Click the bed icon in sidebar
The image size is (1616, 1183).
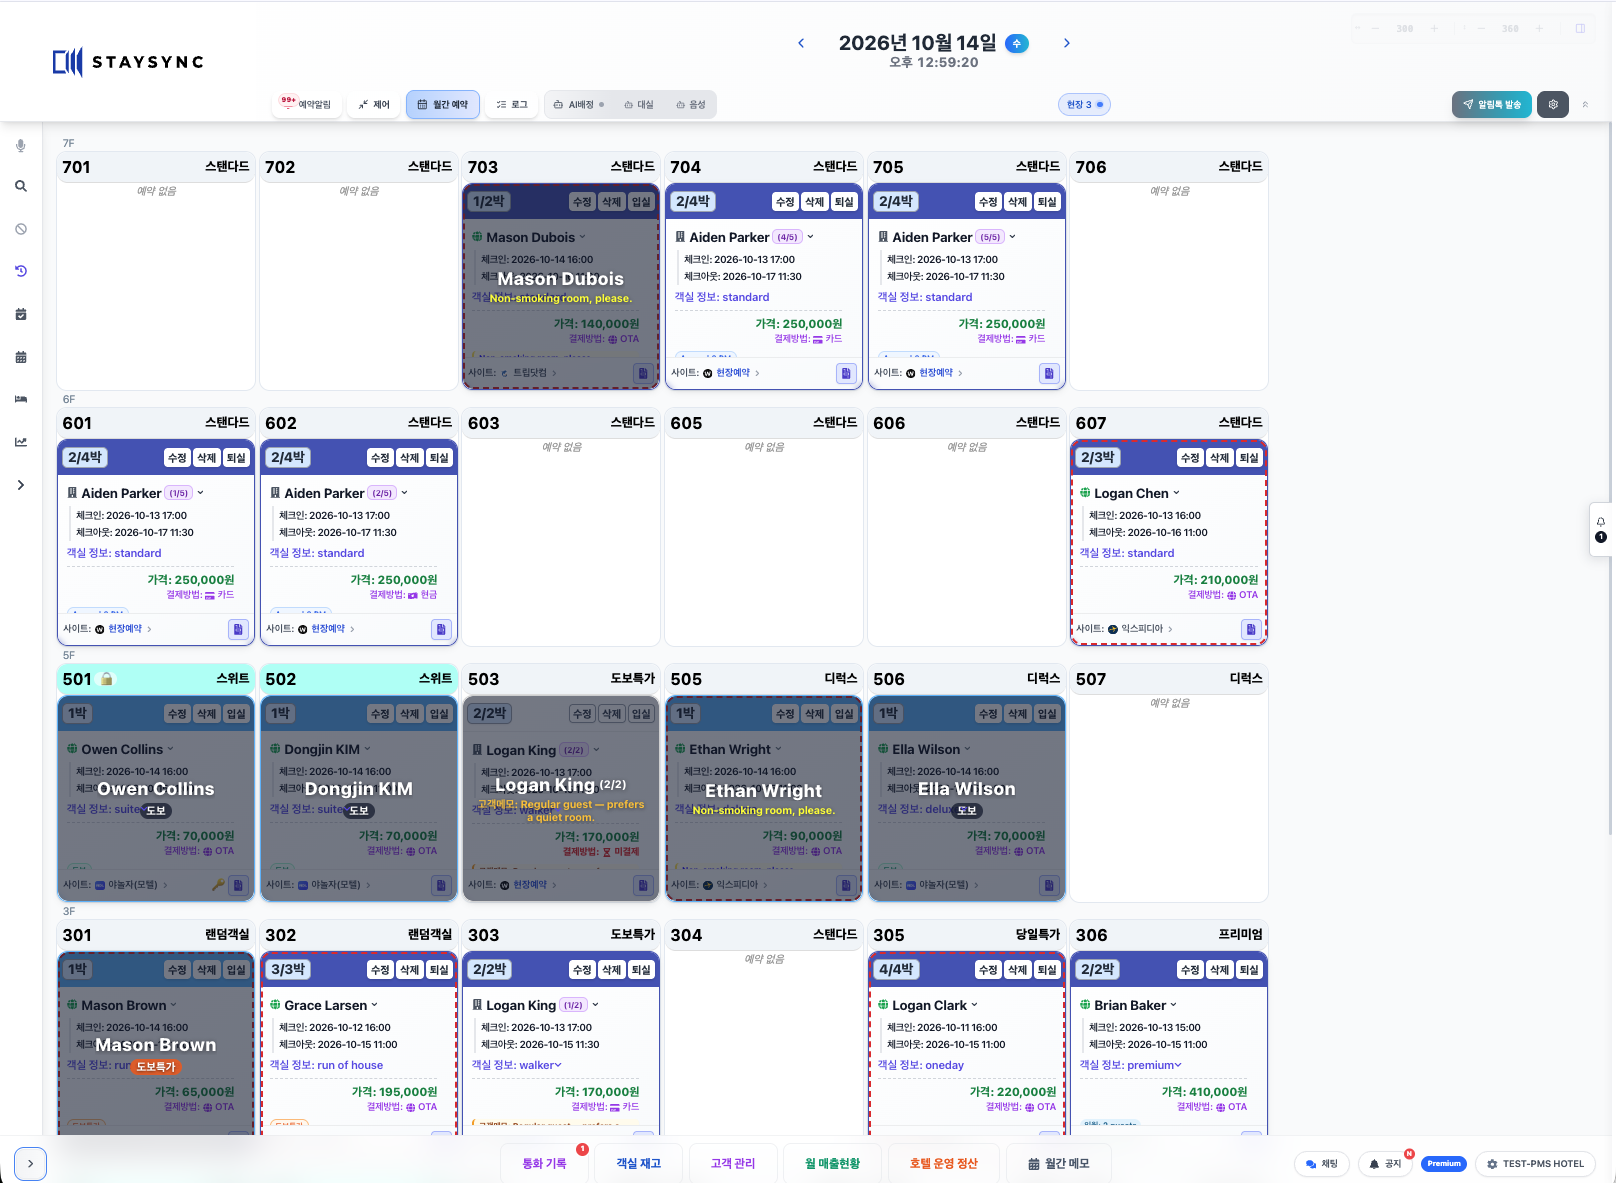click(21, 399)
